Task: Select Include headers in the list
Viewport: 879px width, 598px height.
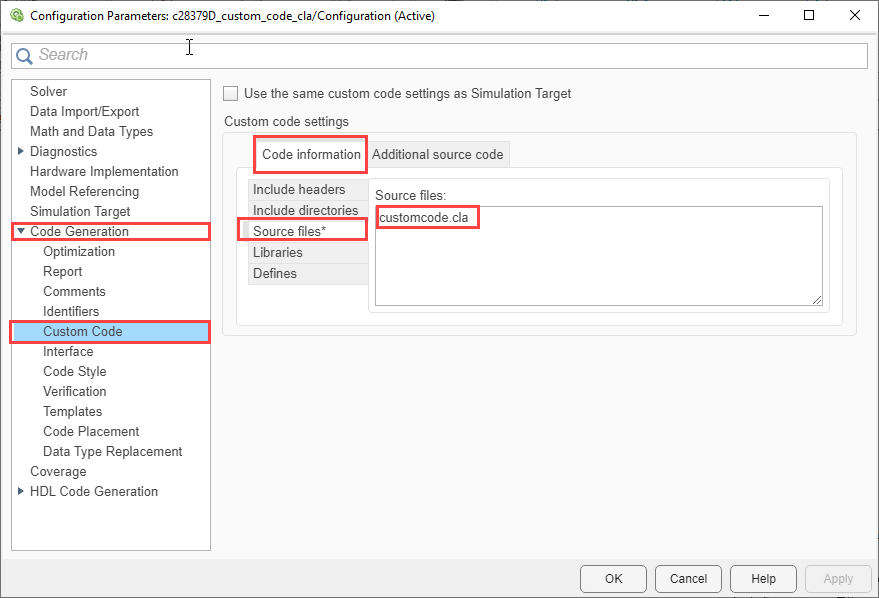Action: (x=299, y=189)
